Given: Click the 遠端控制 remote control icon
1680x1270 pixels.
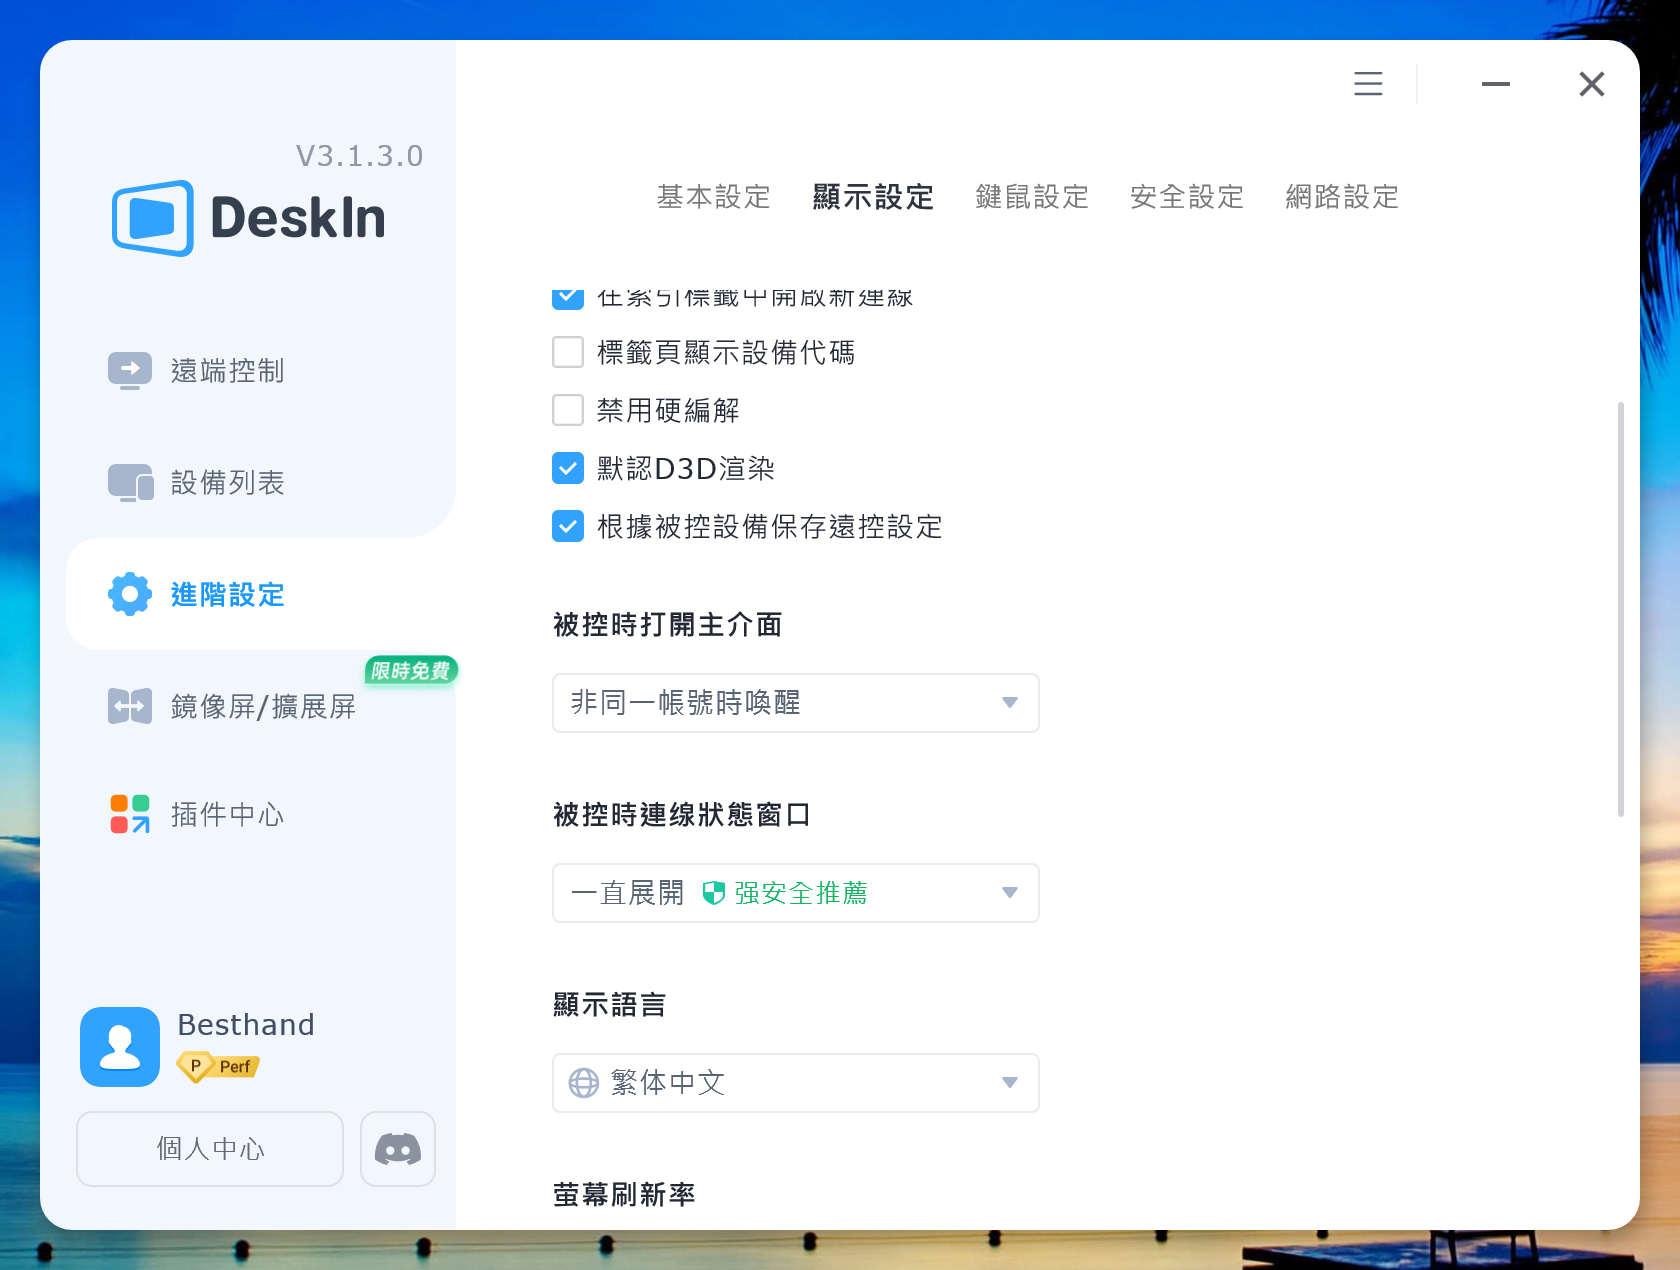Looking at the screenshot, I should 130,370.
